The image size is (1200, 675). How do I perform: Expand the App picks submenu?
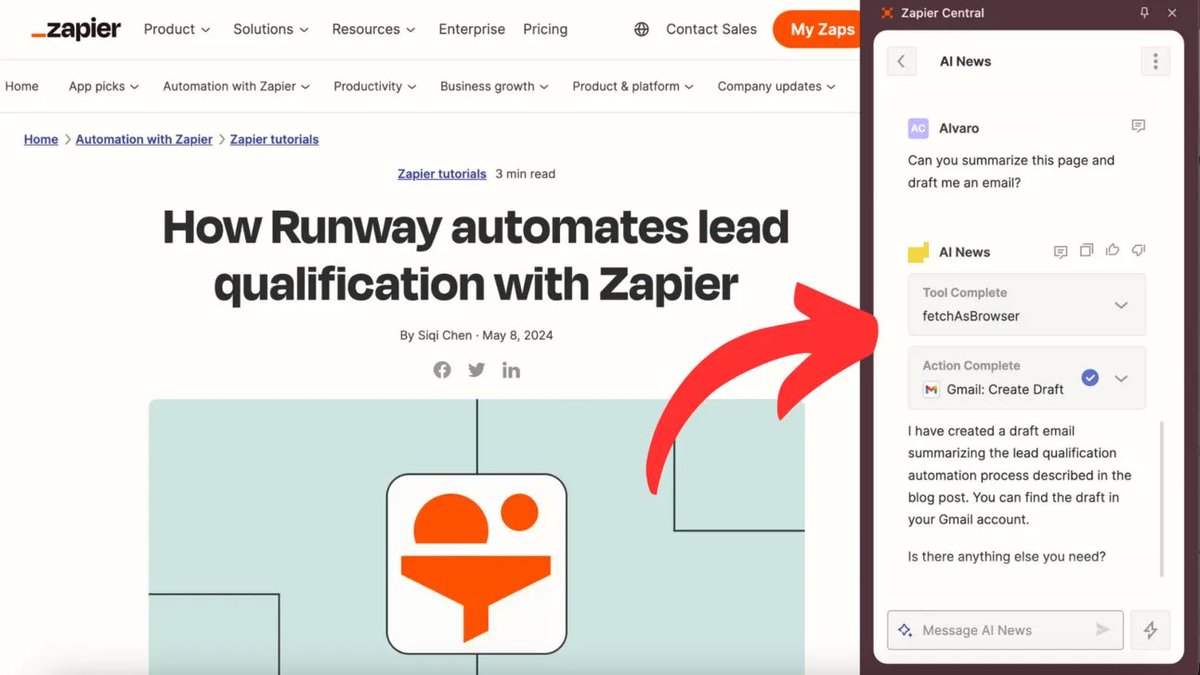(104, 86)
